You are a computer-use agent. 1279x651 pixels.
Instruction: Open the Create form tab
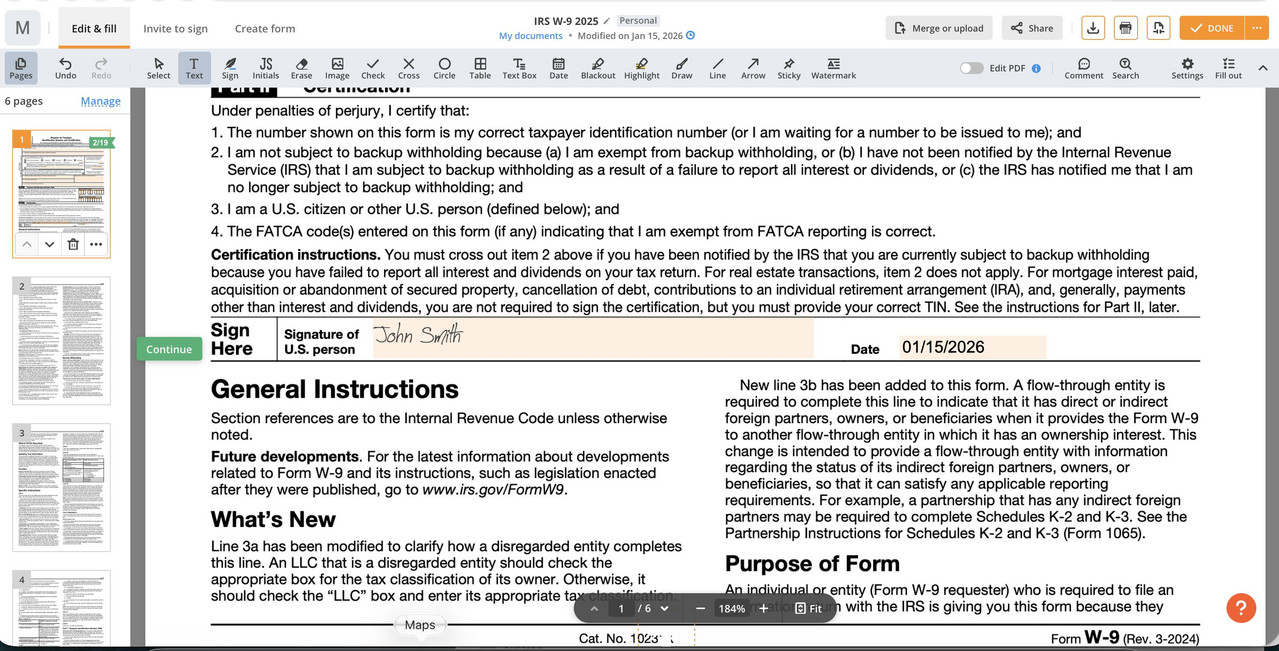pos(263,28)
